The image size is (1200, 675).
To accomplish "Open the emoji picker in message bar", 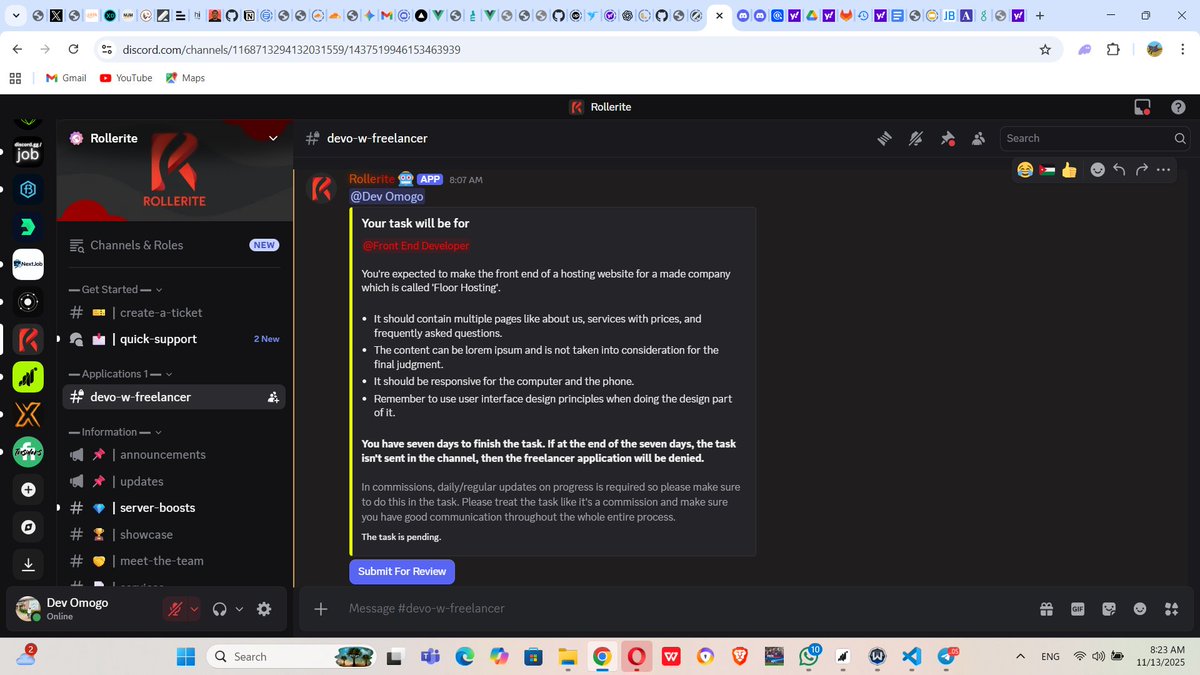I will point(1141,608).
